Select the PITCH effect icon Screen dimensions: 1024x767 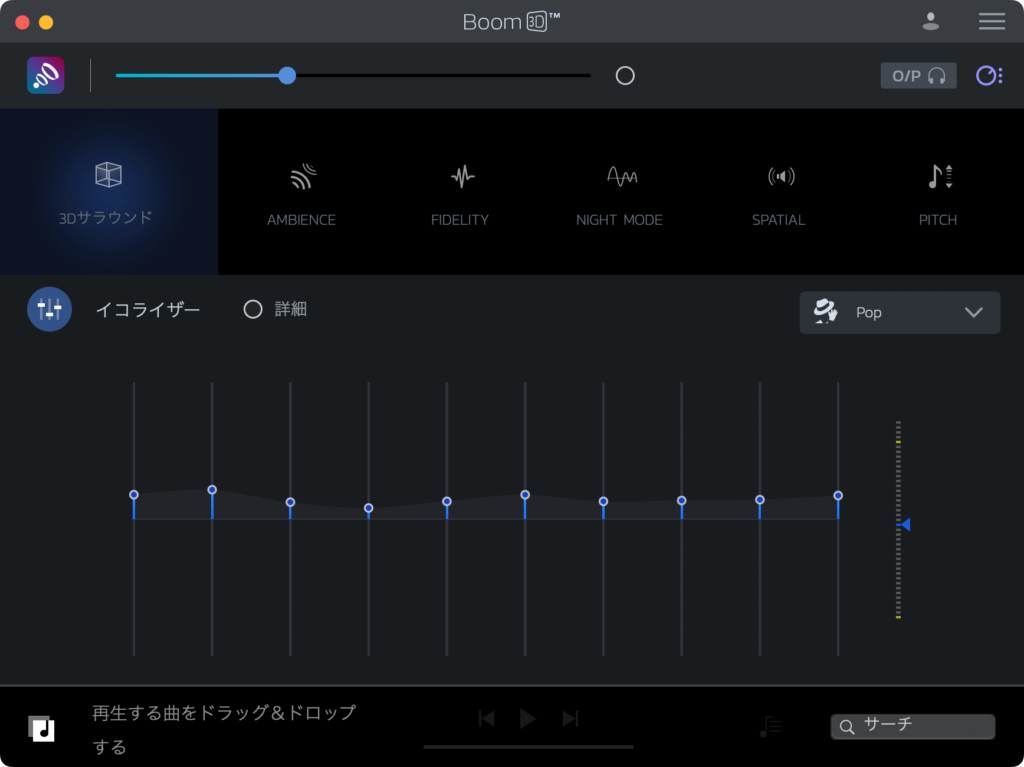click(x=939, y=178)
